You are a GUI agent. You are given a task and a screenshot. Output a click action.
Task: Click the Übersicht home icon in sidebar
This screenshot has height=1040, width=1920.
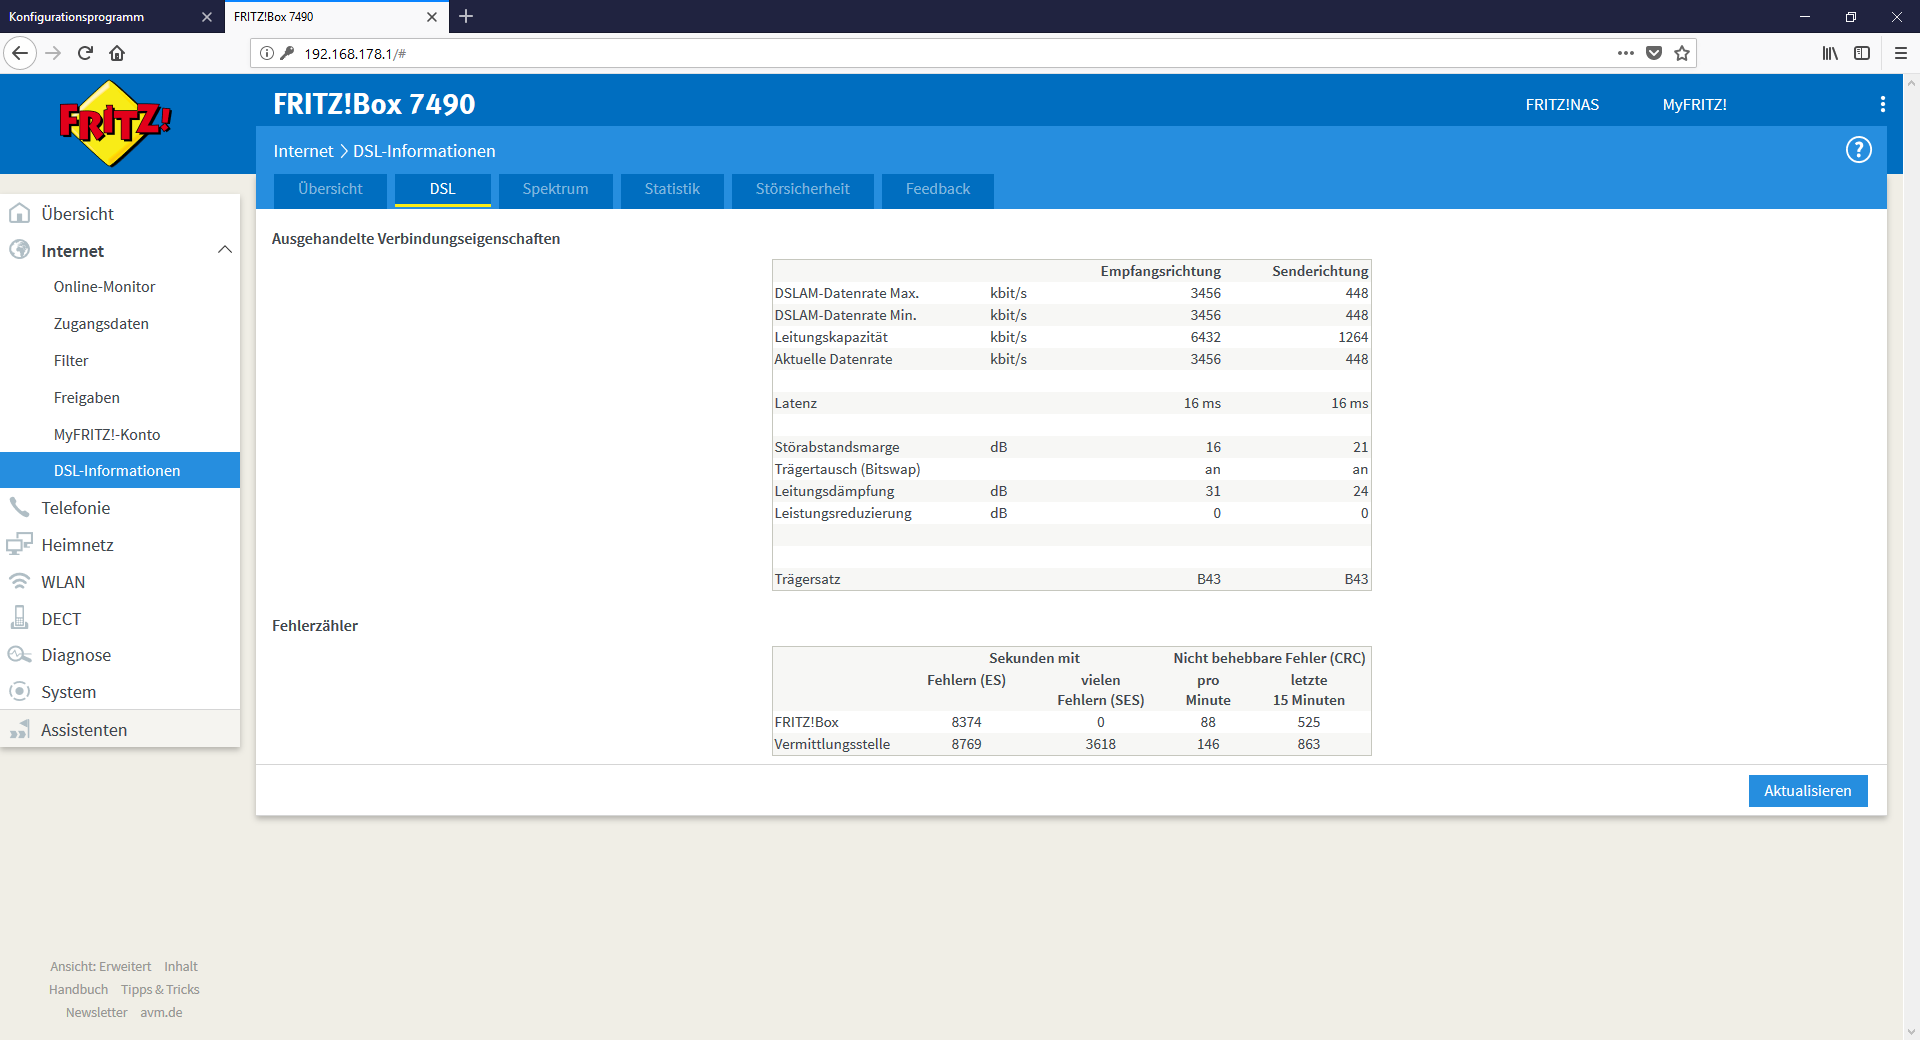click(19, 213)
